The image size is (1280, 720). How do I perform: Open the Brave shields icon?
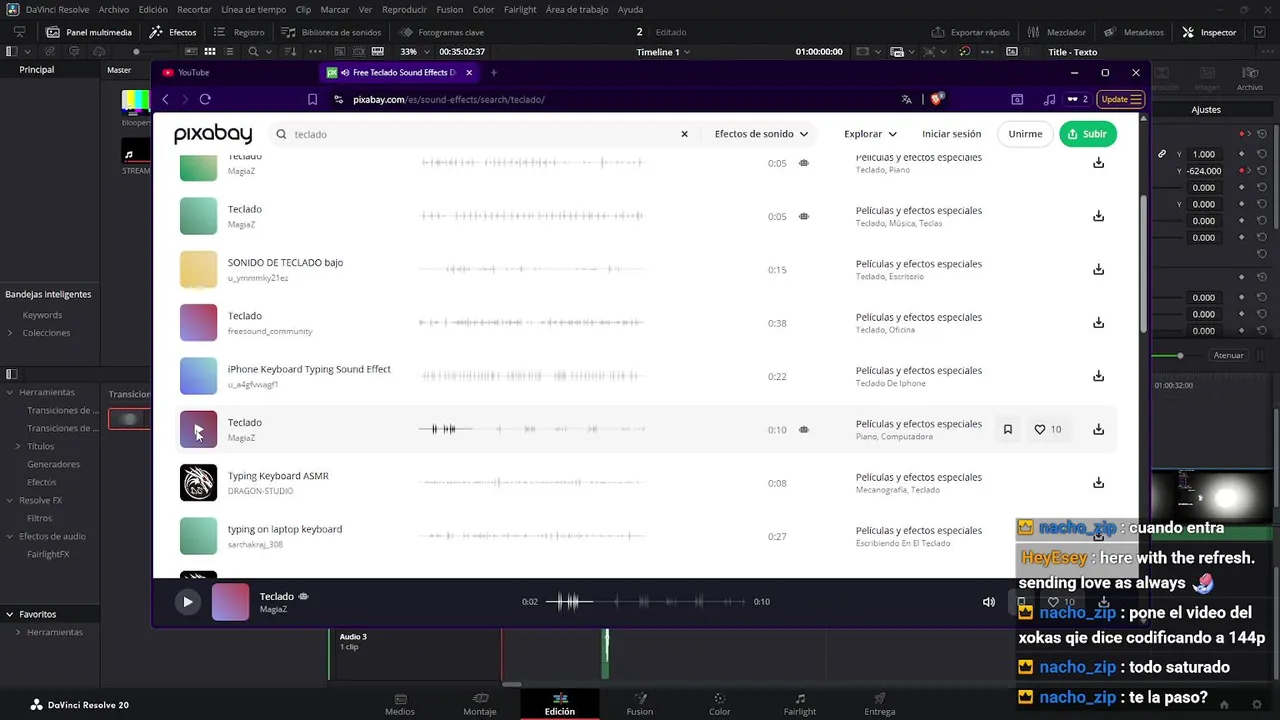point(937,99)
